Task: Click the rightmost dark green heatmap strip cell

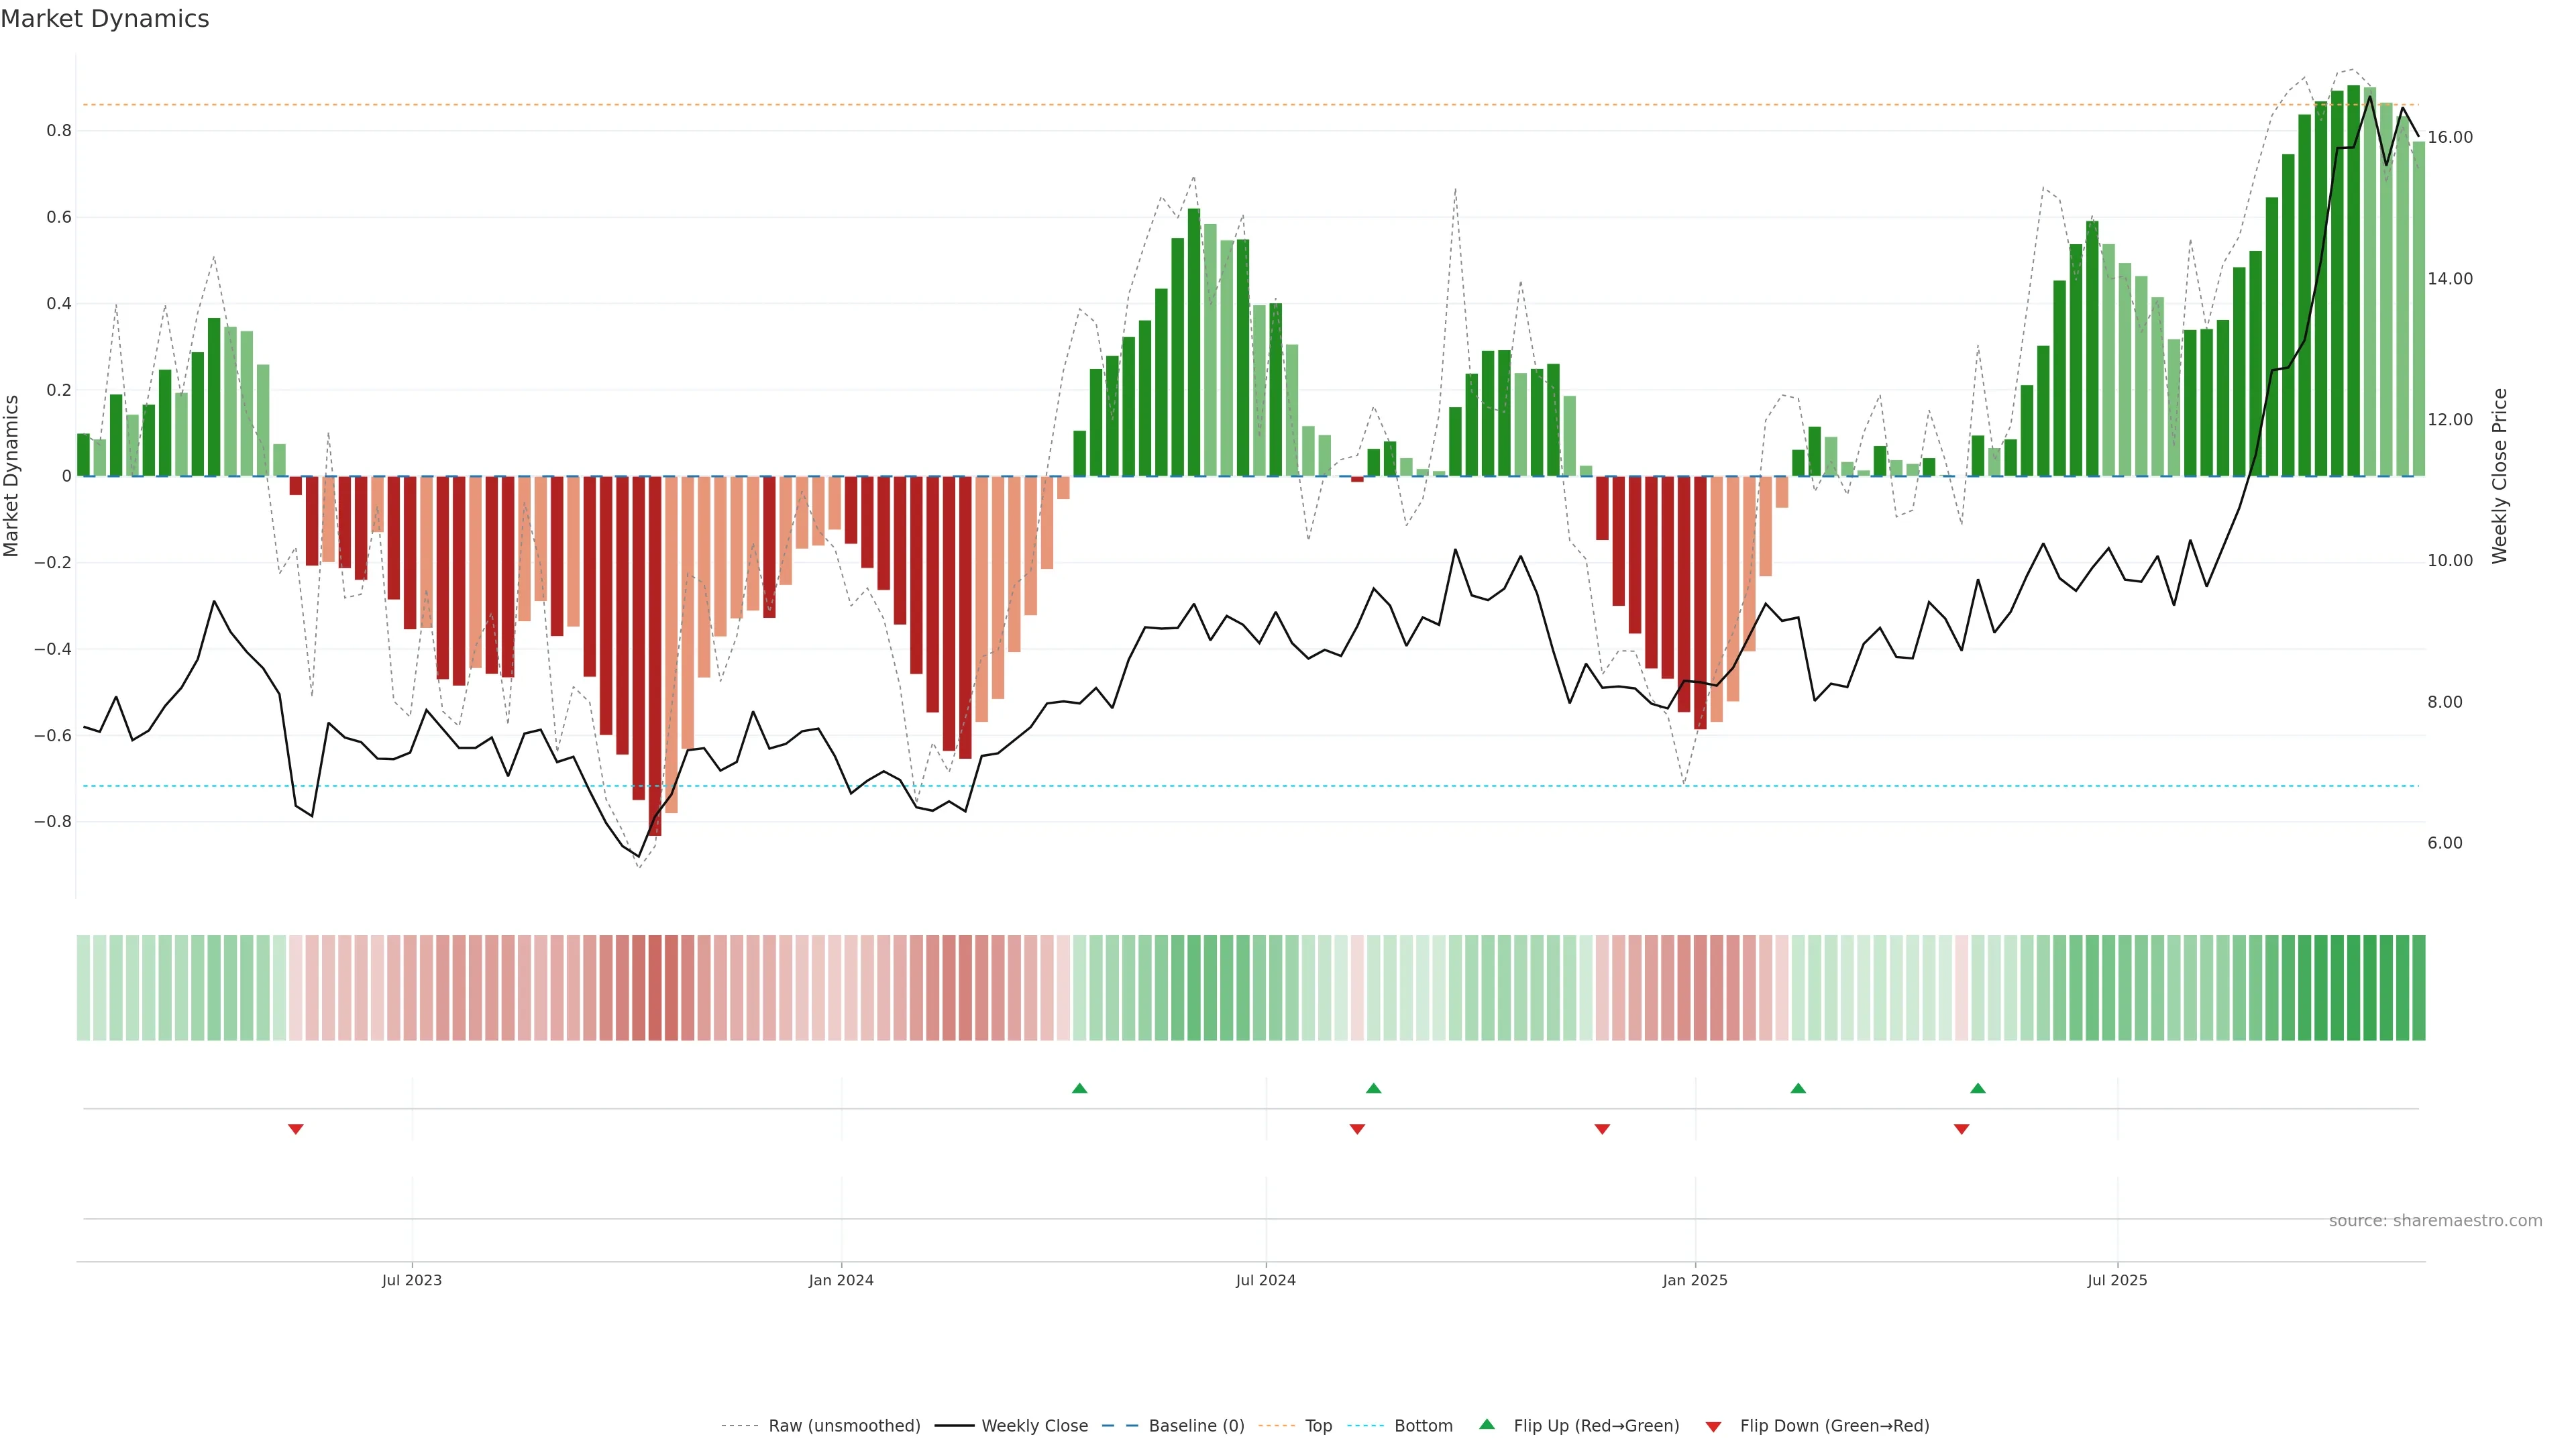Action: pyautogui.click(x=2418, y=987)
